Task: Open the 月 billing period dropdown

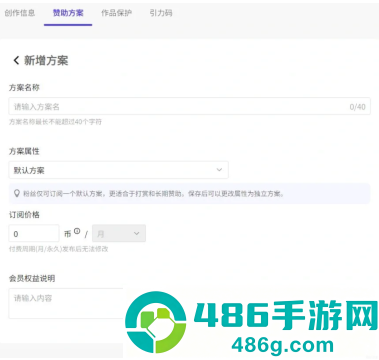Action: point(119,233)
